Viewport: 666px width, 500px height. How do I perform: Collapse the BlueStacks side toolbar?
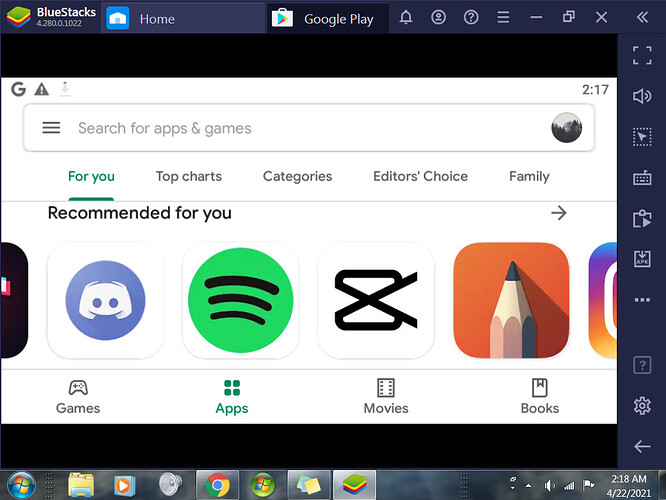pyautogui.click(x=642, y=17)
